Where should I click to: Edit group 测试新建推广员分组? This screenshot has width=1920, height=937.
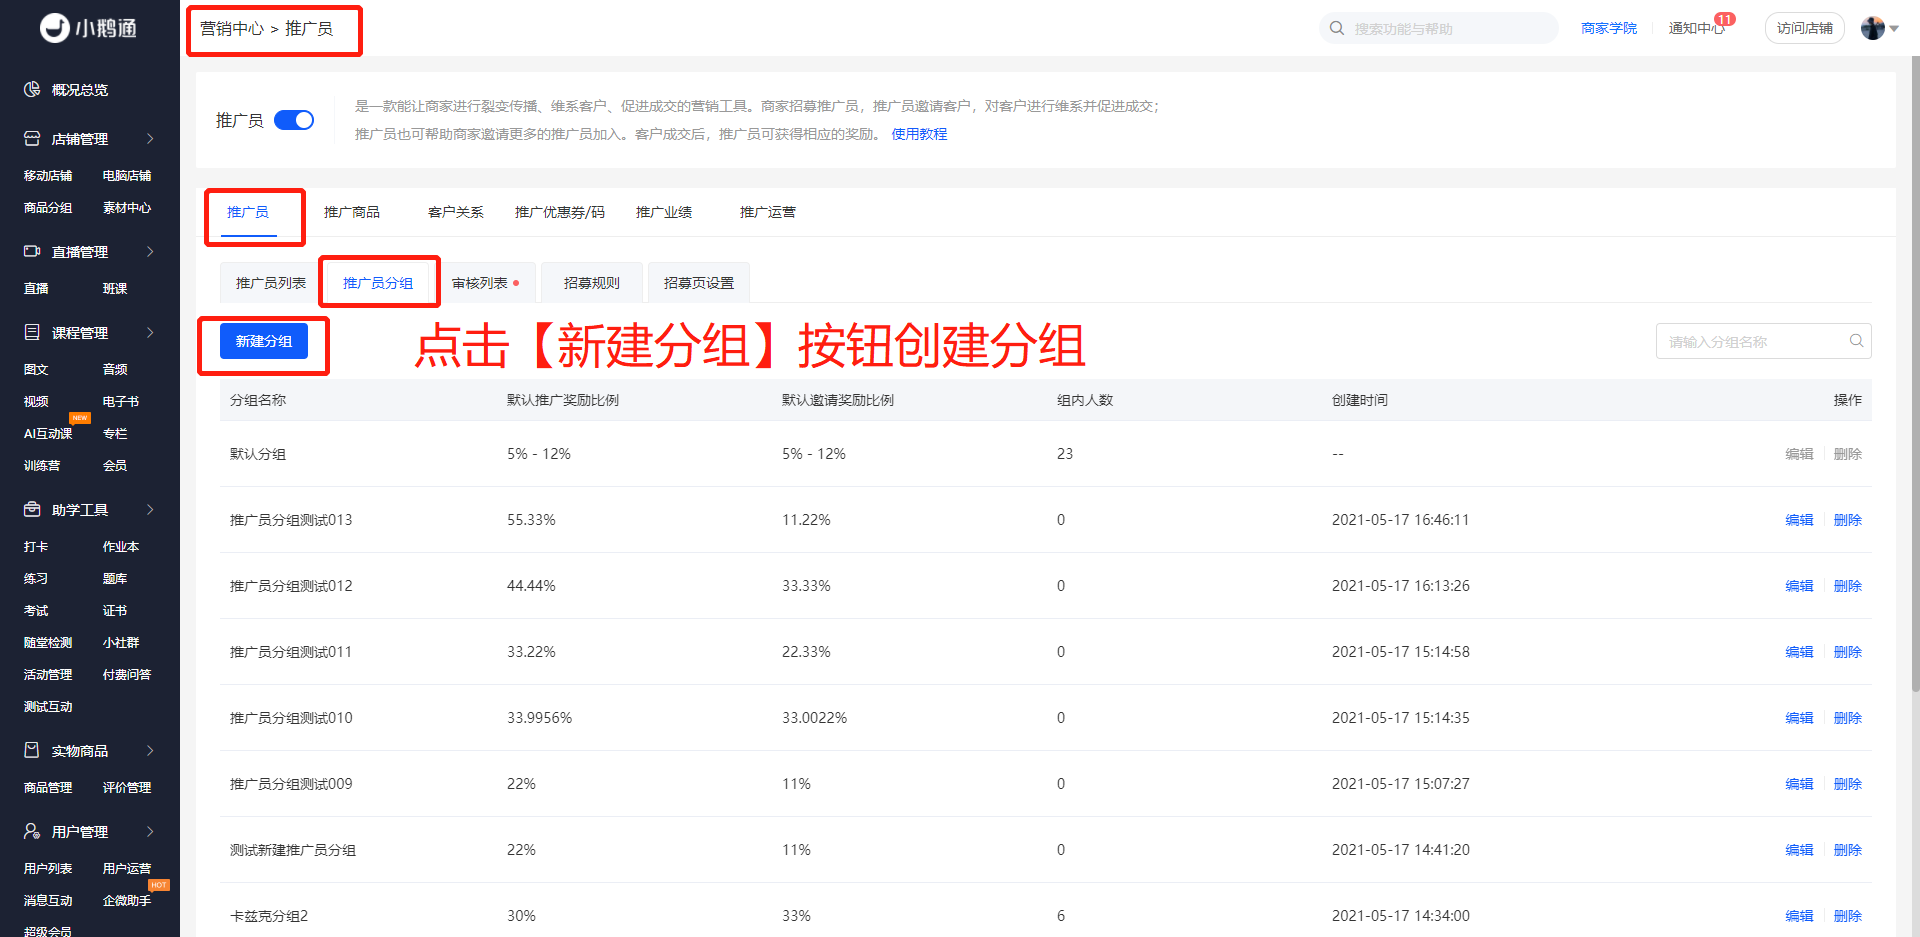pos(1799,850)
